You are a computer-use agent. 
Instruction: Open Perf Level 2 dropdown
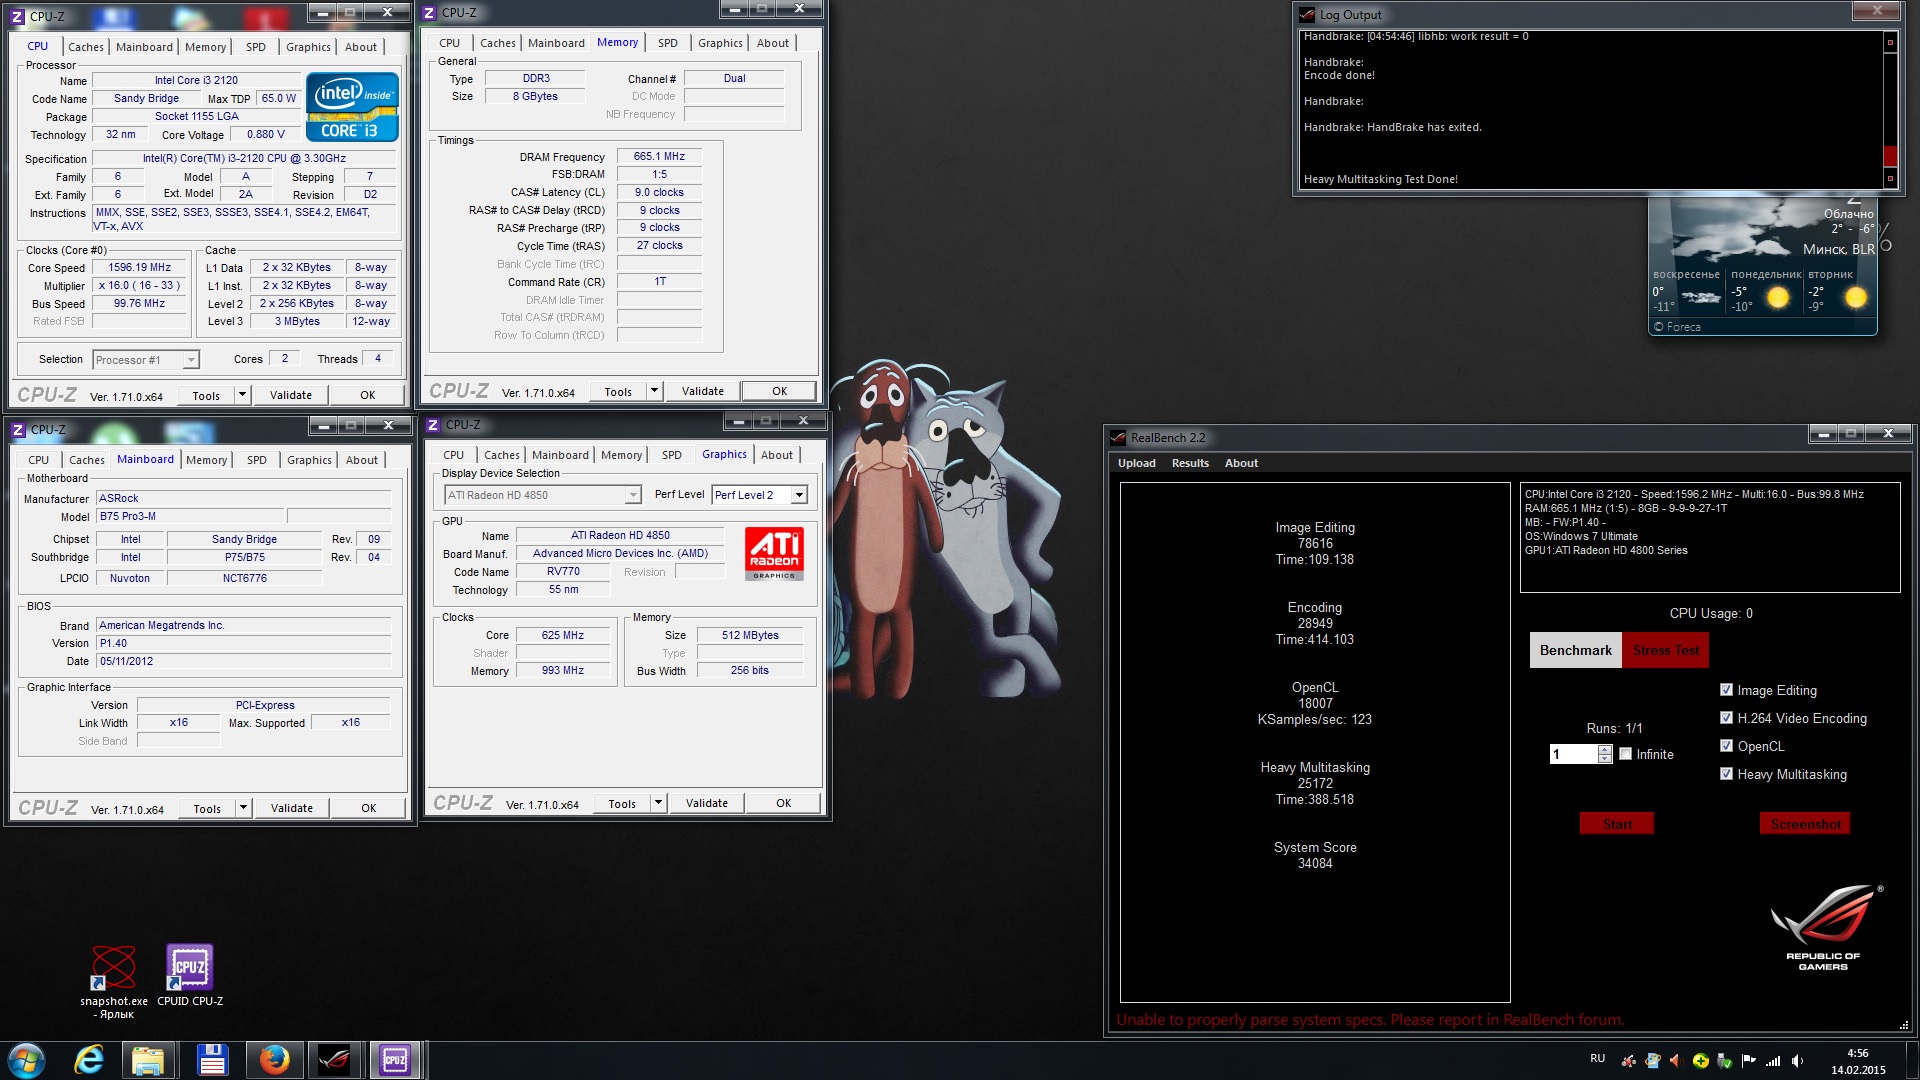(799, 495)
